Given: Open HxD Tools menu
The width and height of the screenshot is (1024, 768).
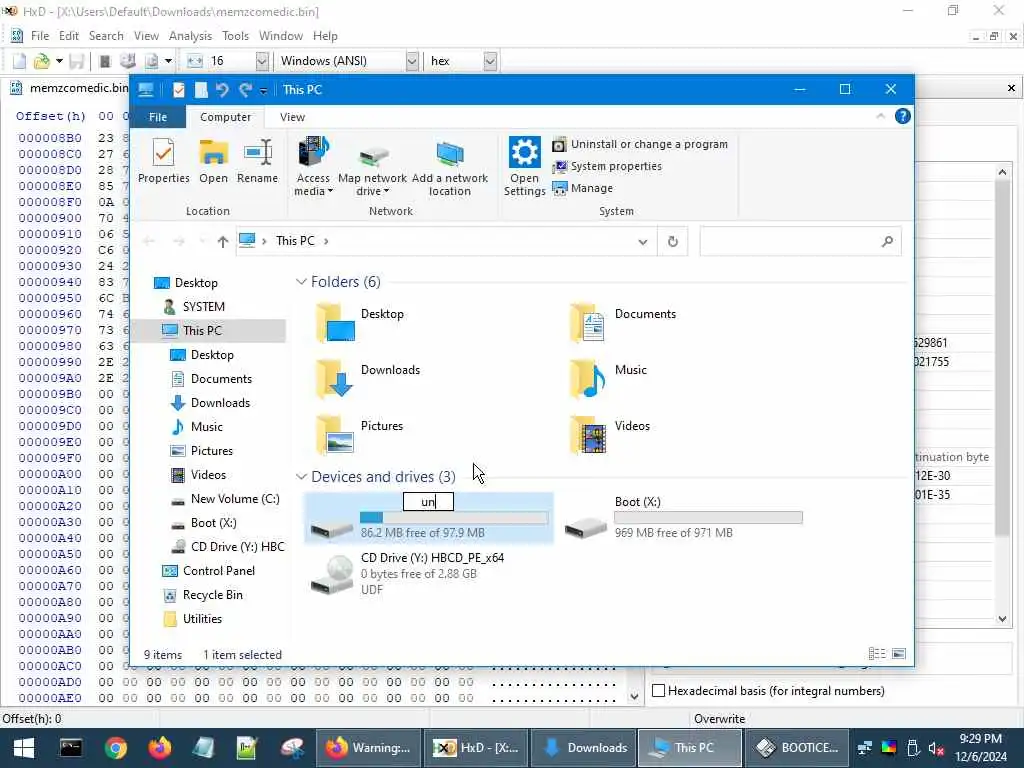Looking at the screenshot, I should pos(235,36).
